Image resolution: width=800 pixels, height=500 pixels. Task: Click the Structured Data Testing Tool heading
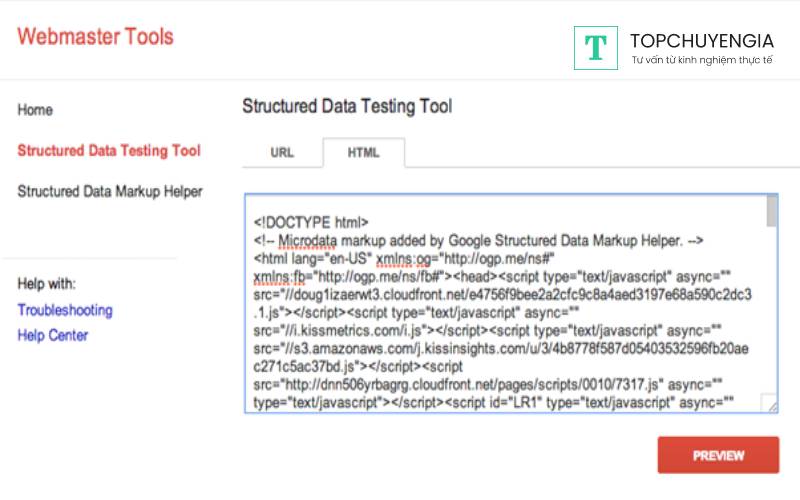(347, 106)
